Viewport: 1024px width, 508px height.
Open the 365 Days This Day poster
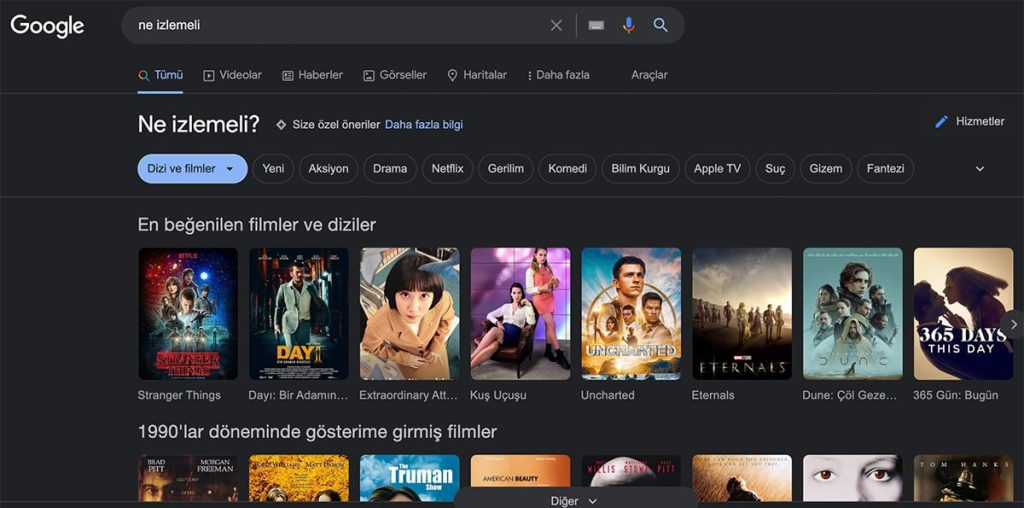tap(963, 313)
